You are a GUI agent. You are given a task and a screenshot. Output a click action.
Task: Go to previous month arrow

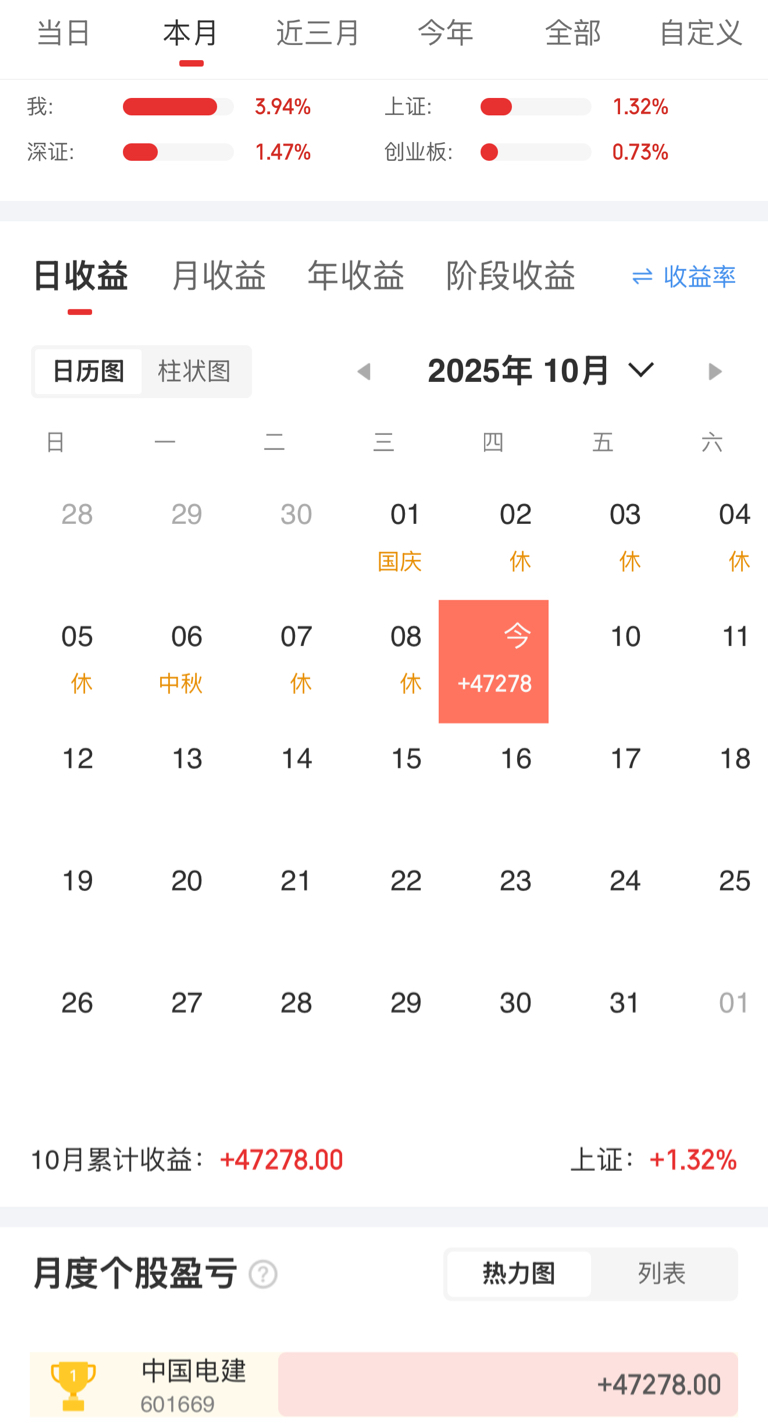(364, 372)
